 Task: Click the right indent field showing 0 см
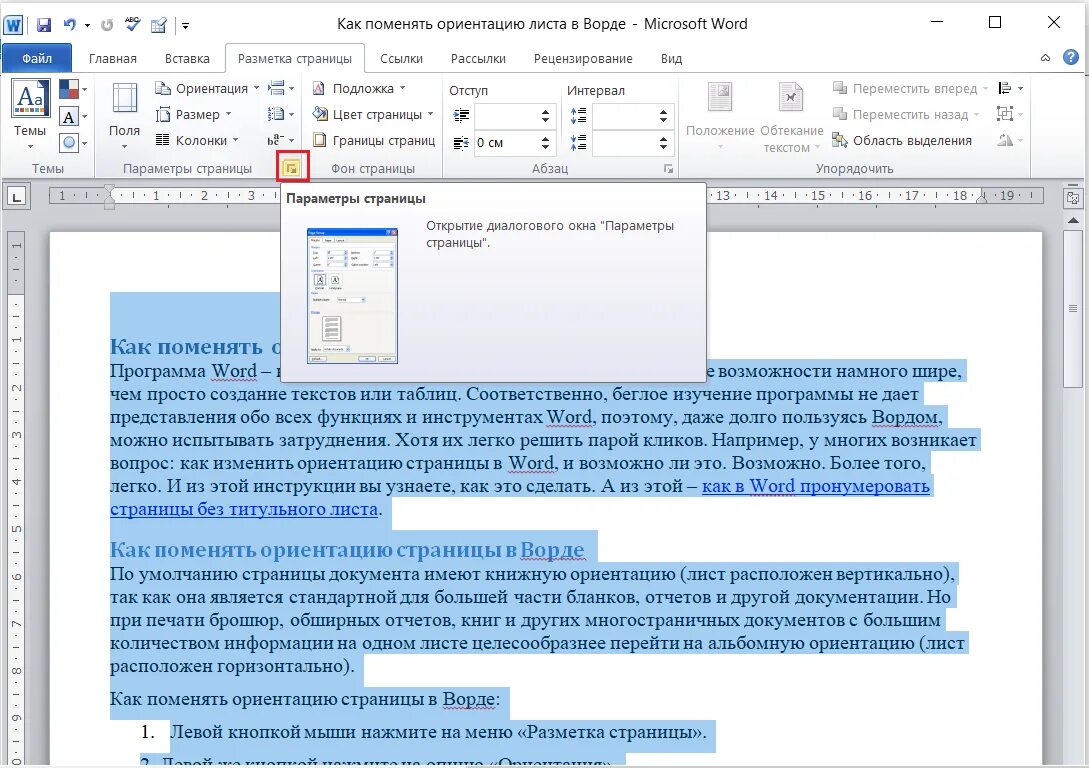pyautogui.click(x=506, y=143)
